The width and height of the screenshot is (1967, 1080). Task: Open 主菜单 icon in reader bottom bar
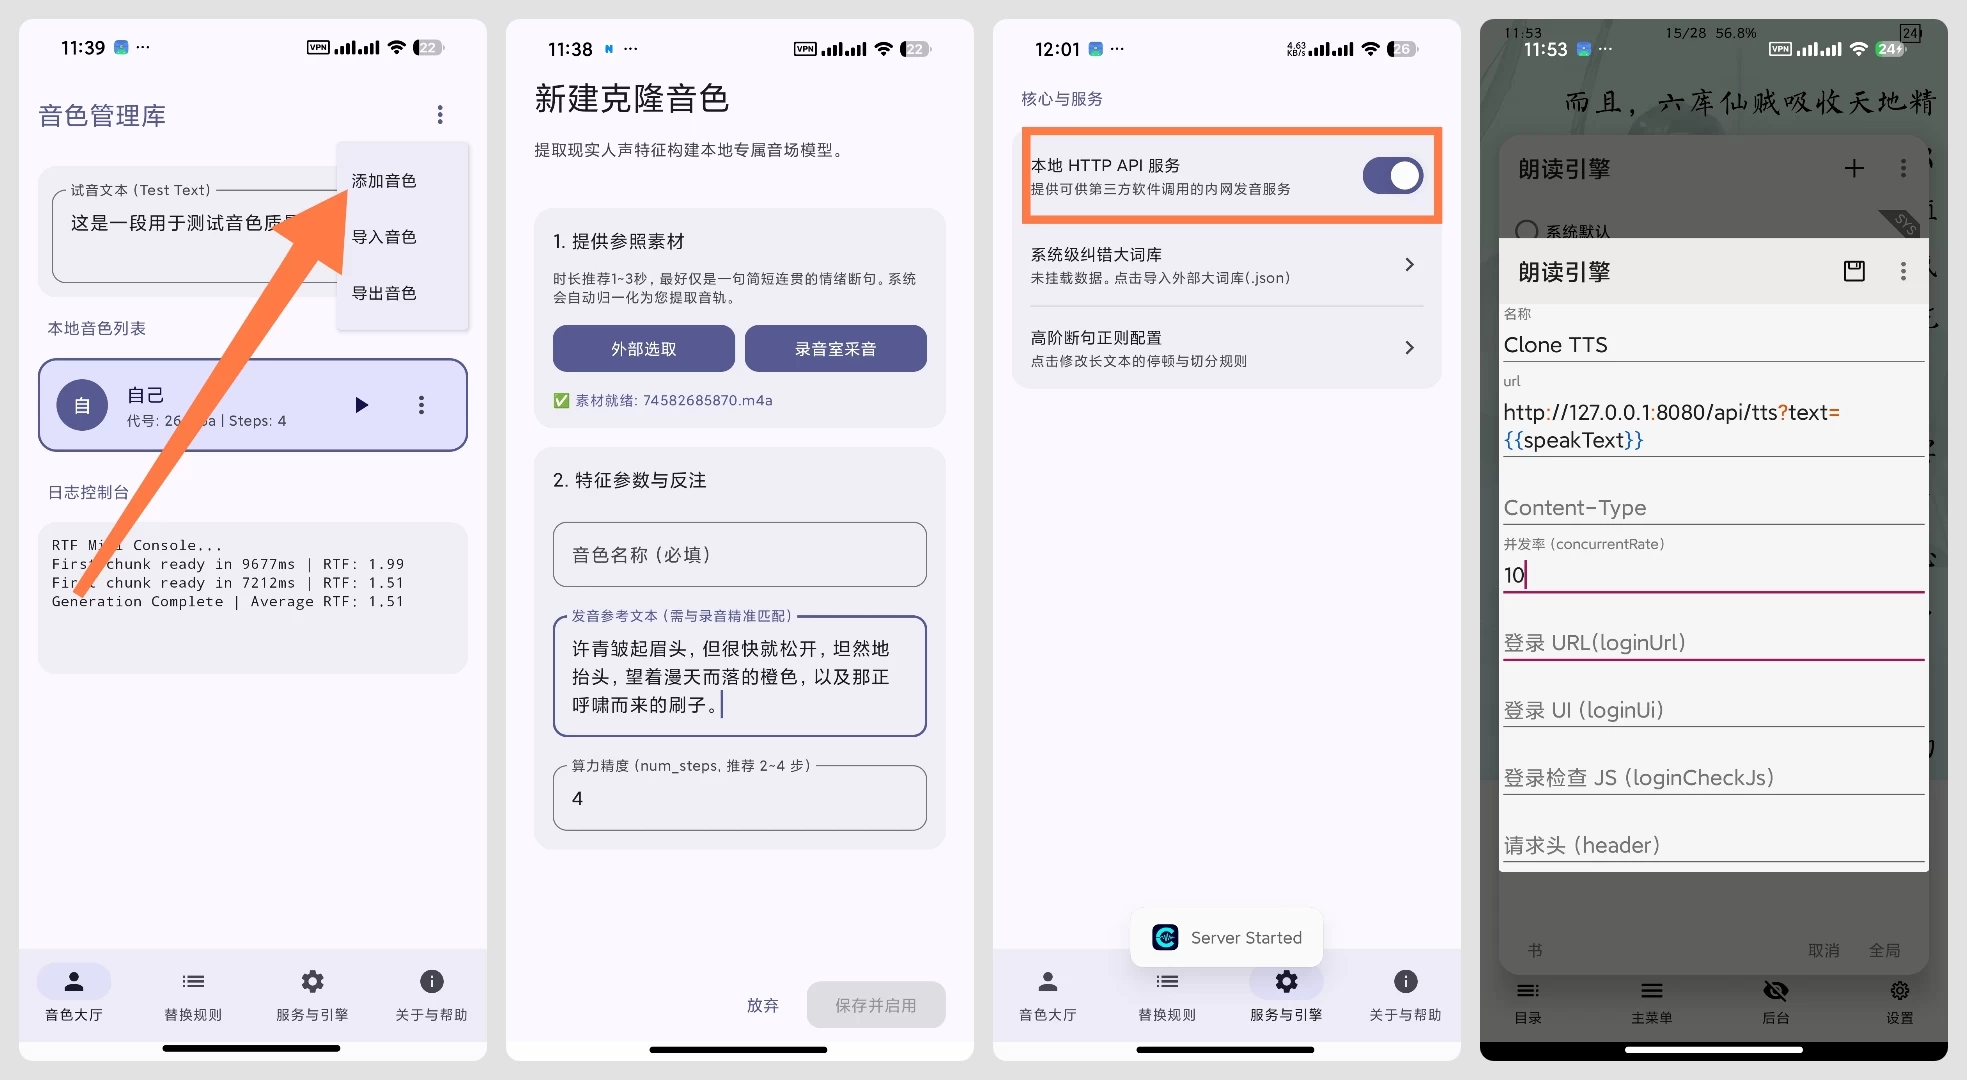pyautogui.click(x=1651, y=991)
